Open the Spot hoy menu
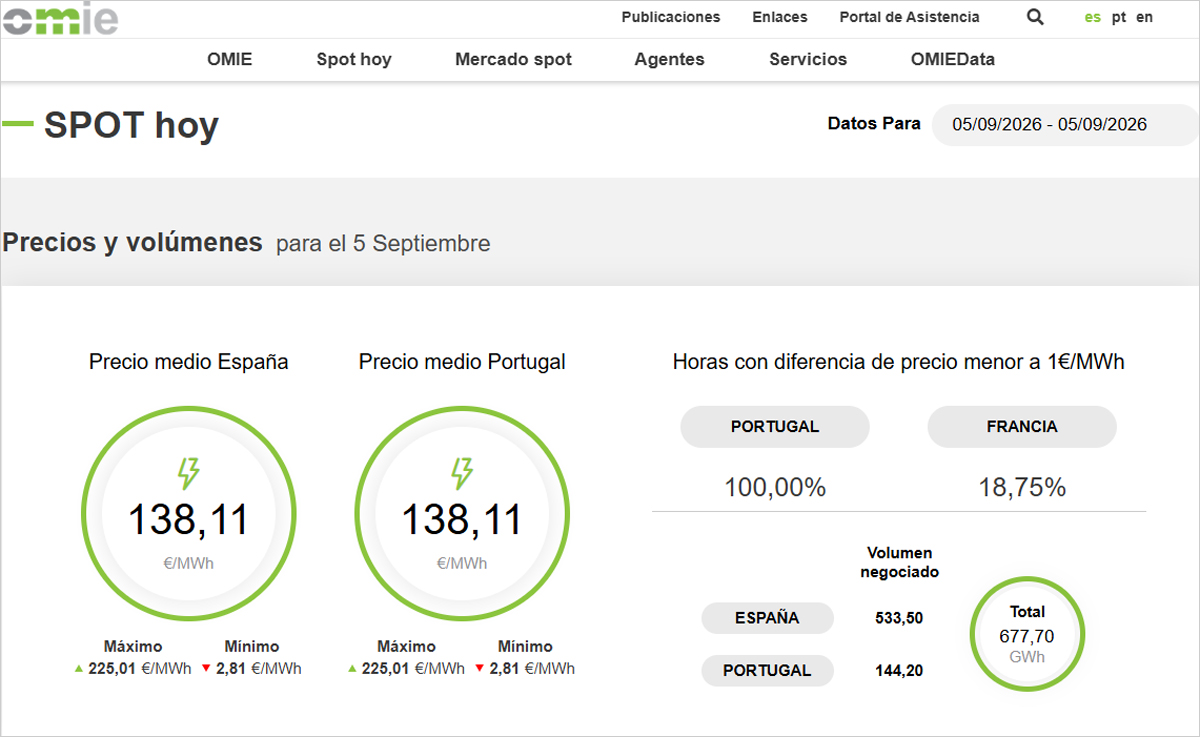Viewport: 1200px width, 737px height. (354, 59)
